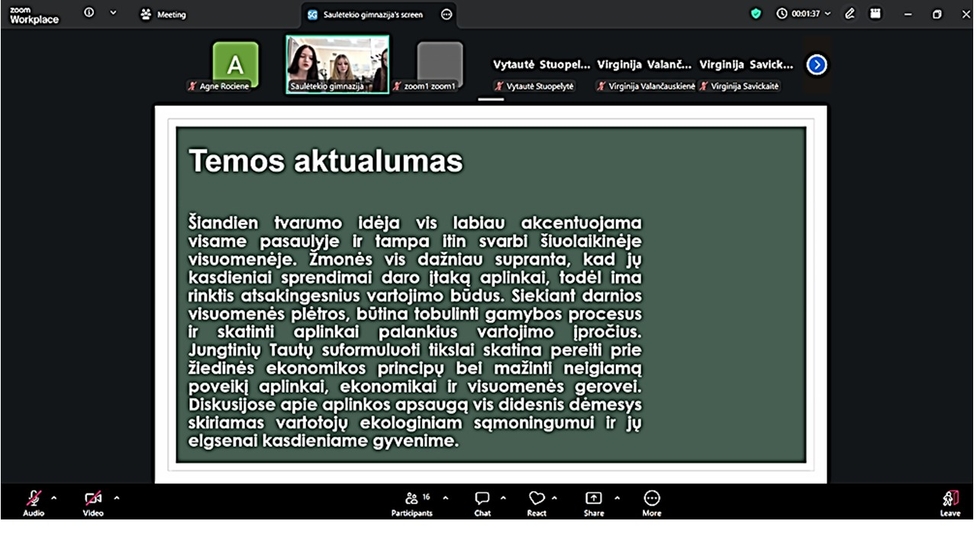
Task: Click the meeting info icon beside Zoom Workplace
Action: [89, 13]
